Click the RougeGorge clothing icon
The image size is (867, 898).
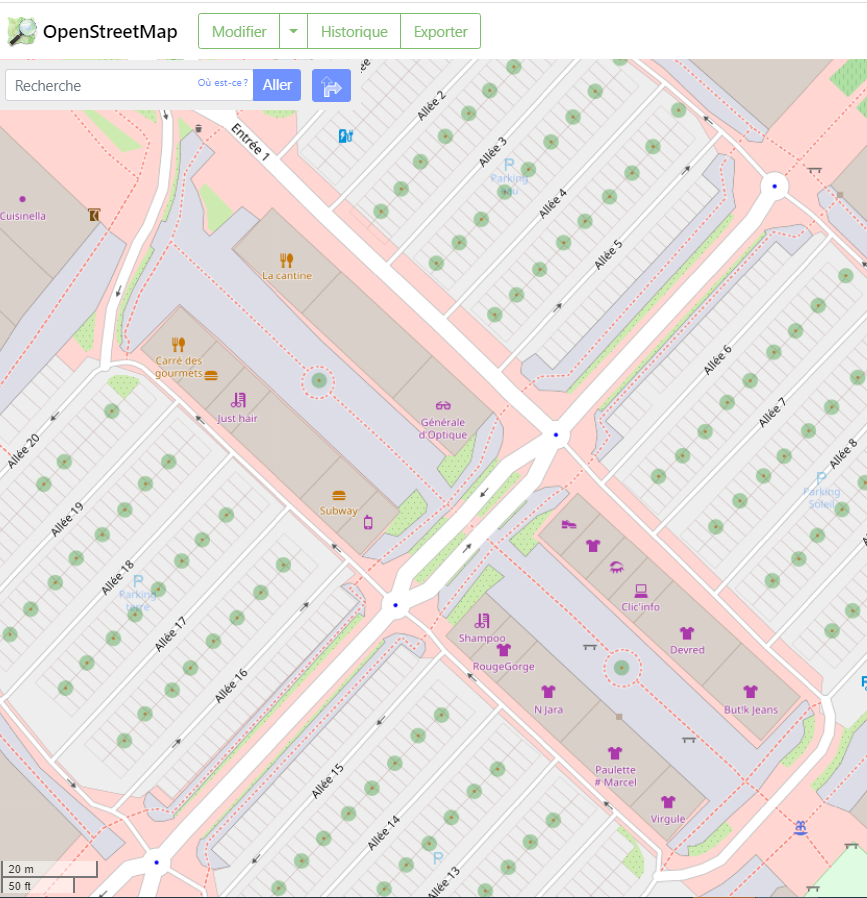click(503, 649)
